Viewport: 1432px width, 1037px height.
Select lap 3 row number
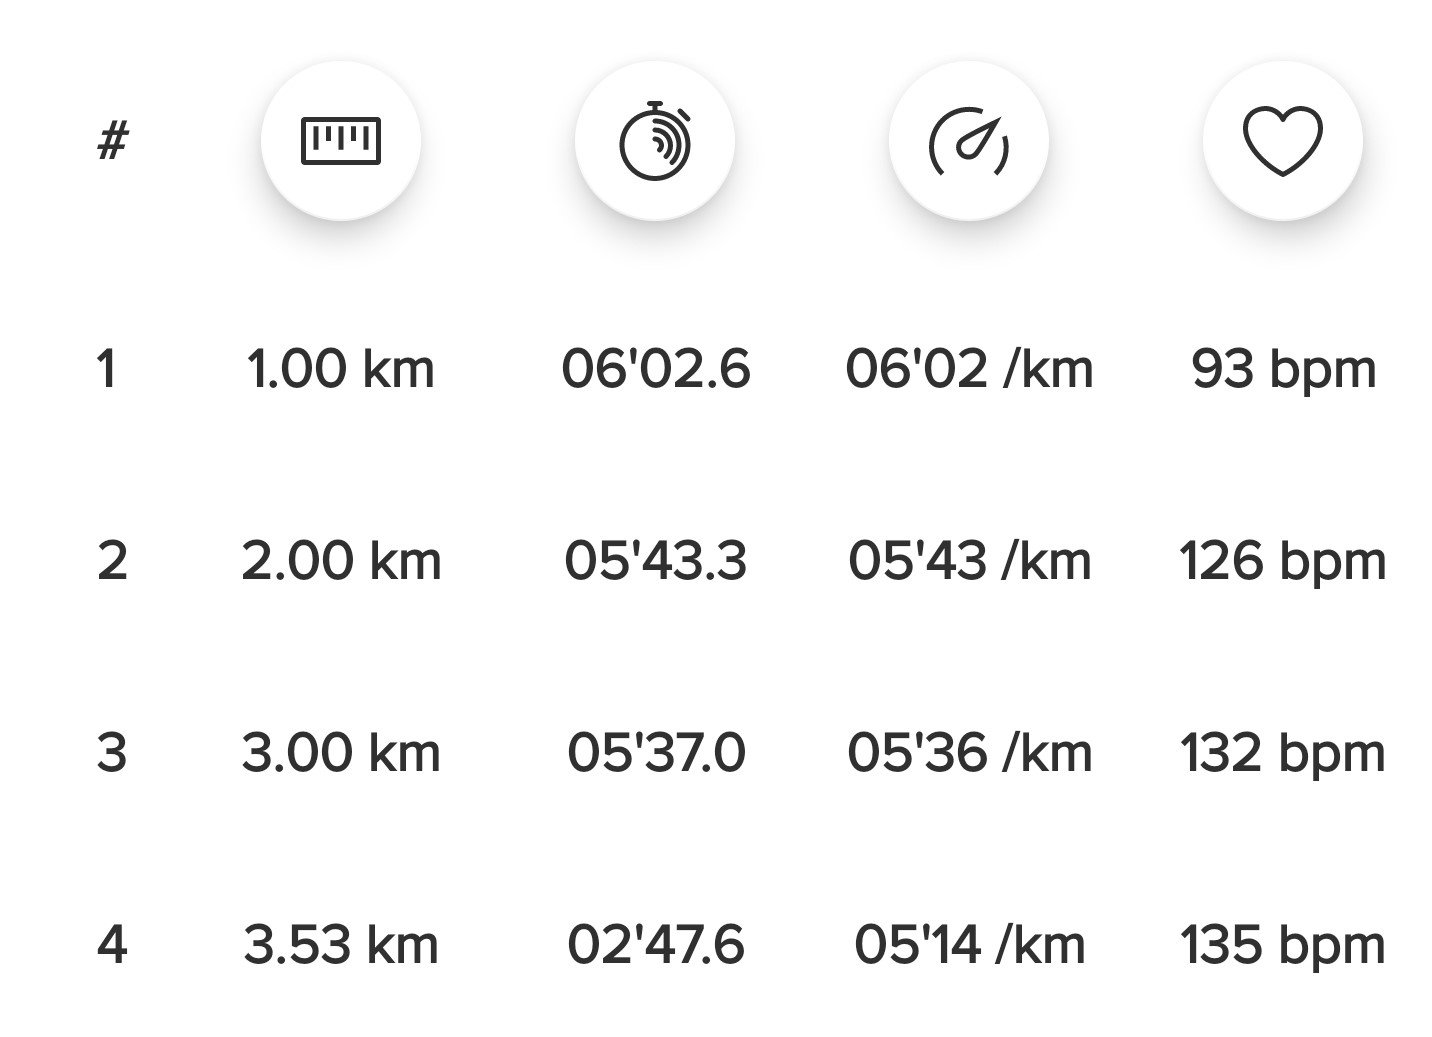112,753
